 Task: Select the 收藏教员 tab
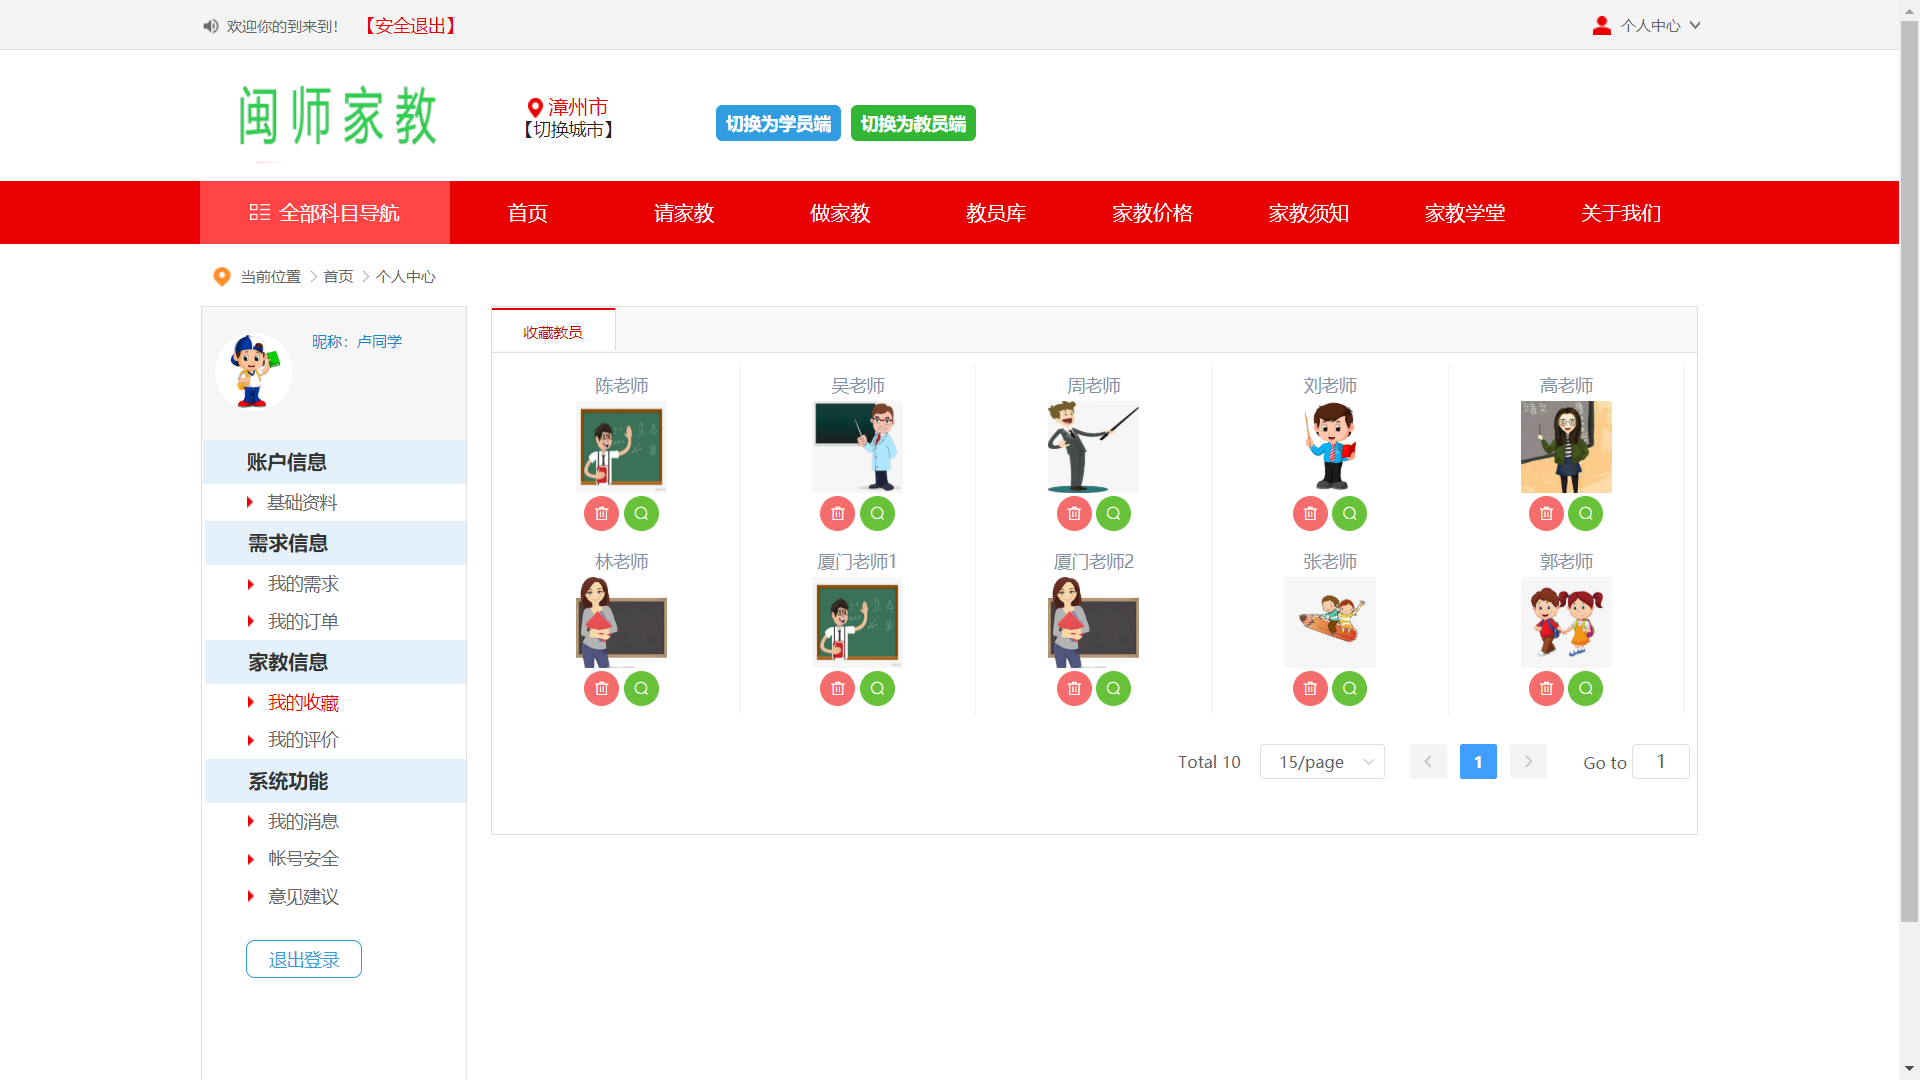coord(553,332)
